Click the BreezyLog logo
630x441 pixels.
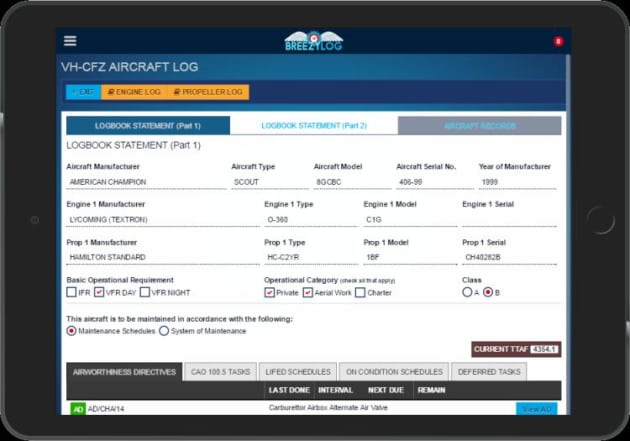click(x=314, y=41)
